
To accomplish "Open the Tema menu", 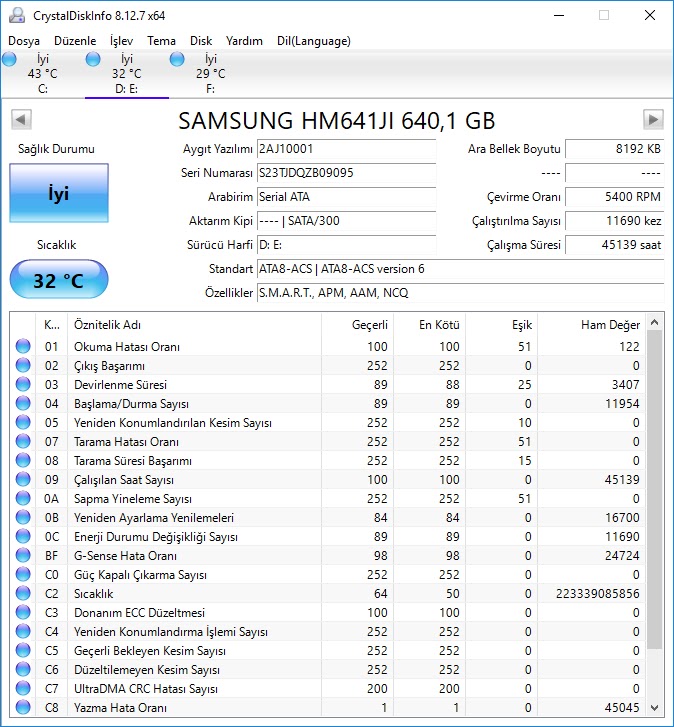I will click(x=161, y=41).
